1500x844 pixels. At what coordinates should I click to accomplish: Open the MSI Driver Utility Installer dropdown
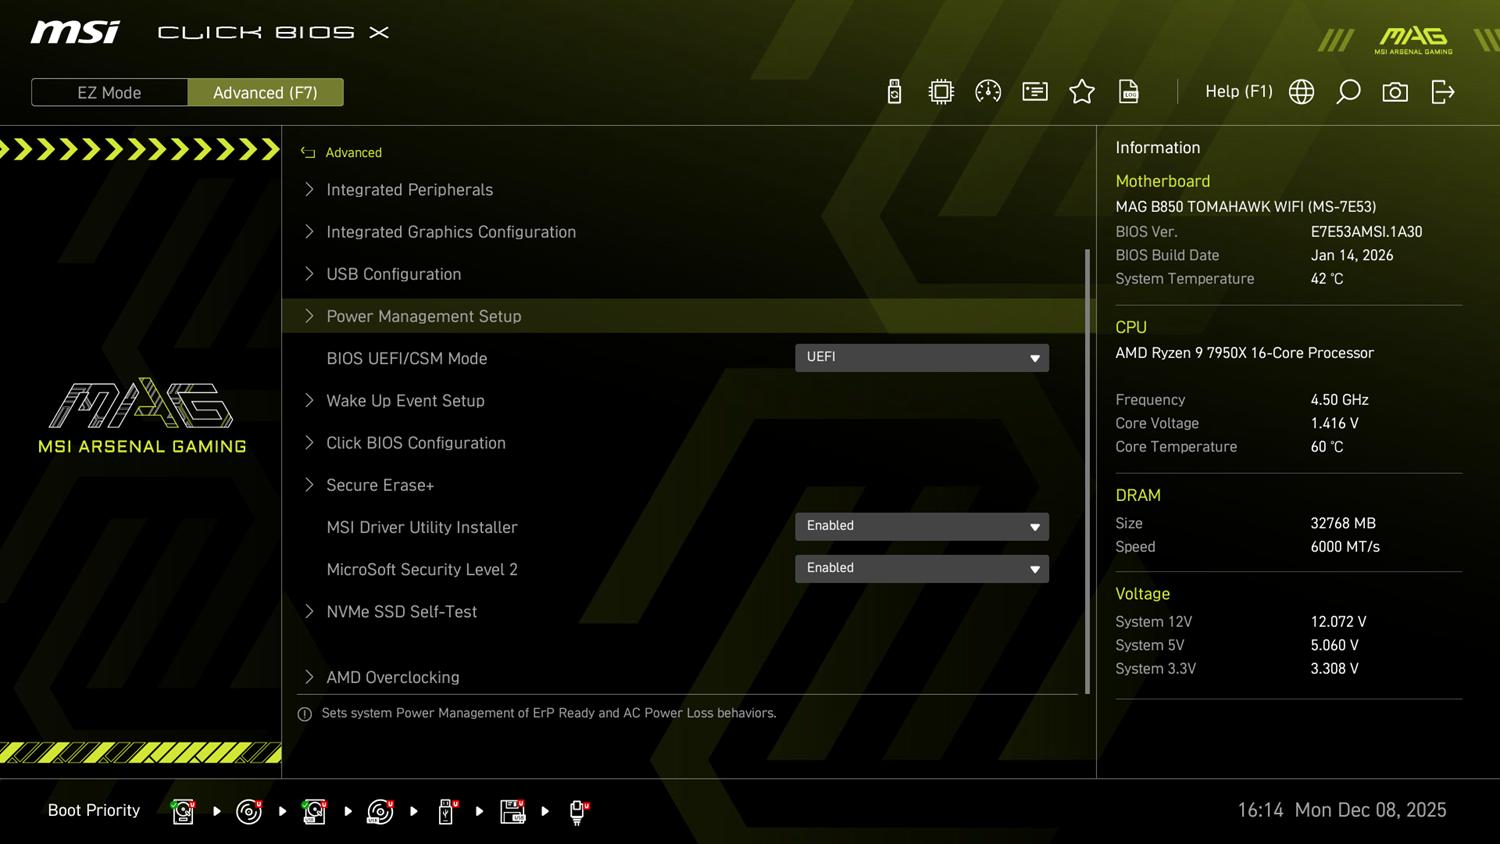coord(921,526)
